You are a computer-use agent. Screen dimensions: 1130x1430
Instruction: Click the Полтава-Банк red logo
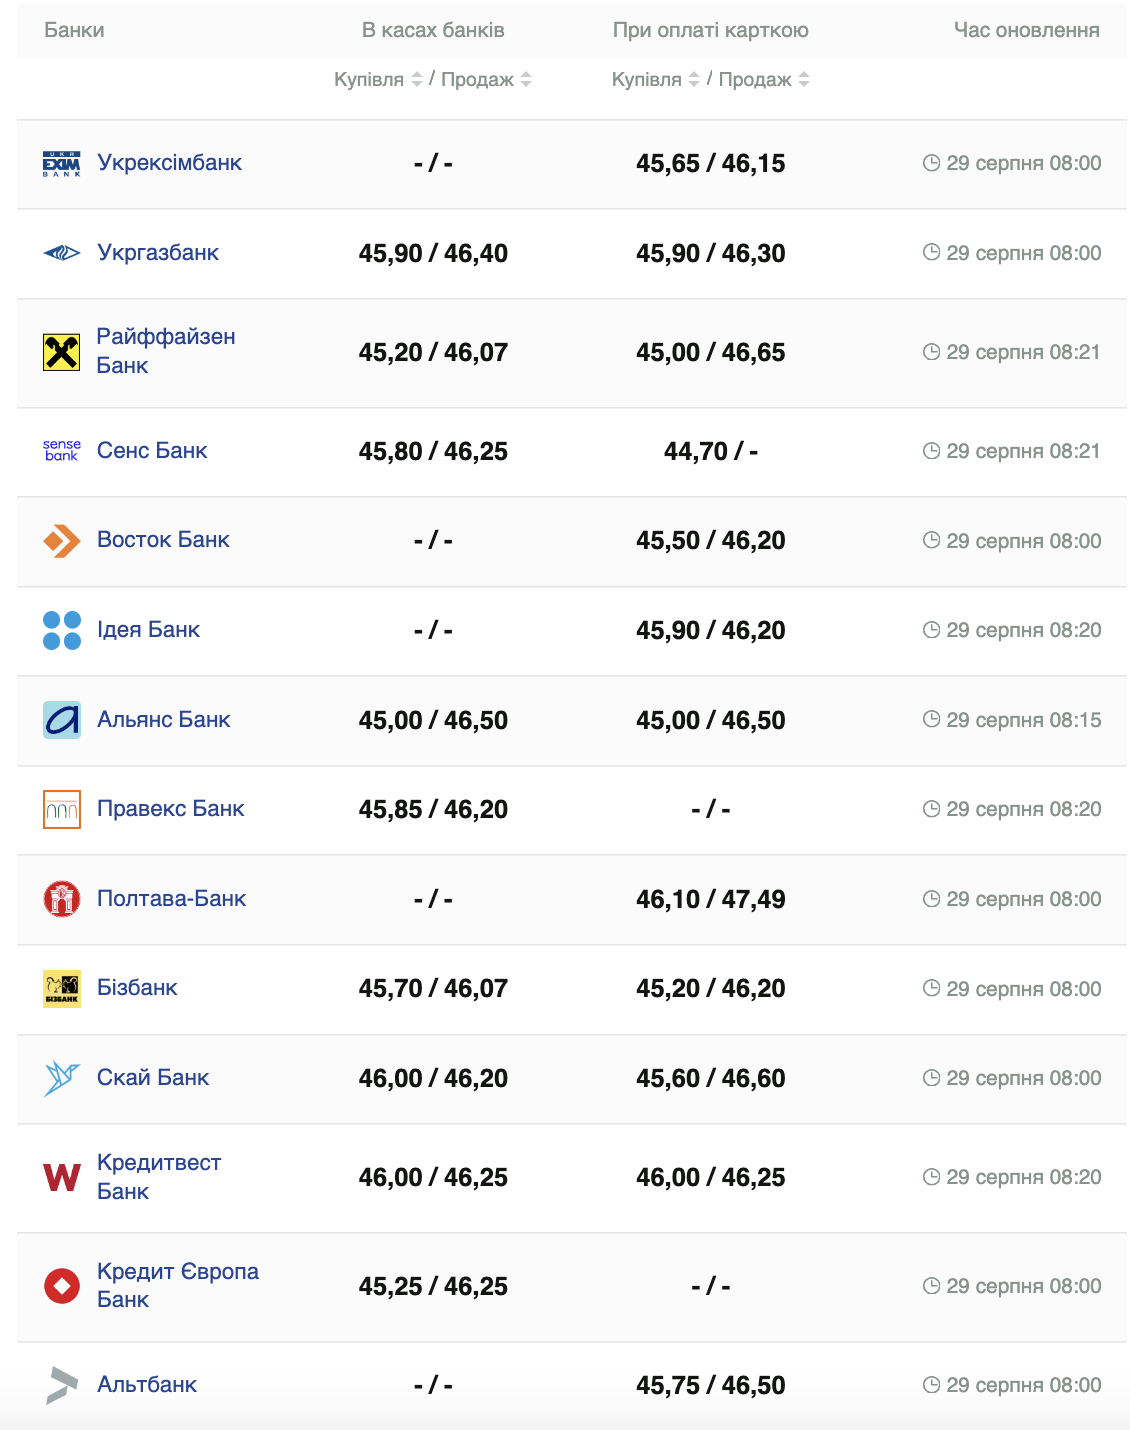[x=62, y=899]
